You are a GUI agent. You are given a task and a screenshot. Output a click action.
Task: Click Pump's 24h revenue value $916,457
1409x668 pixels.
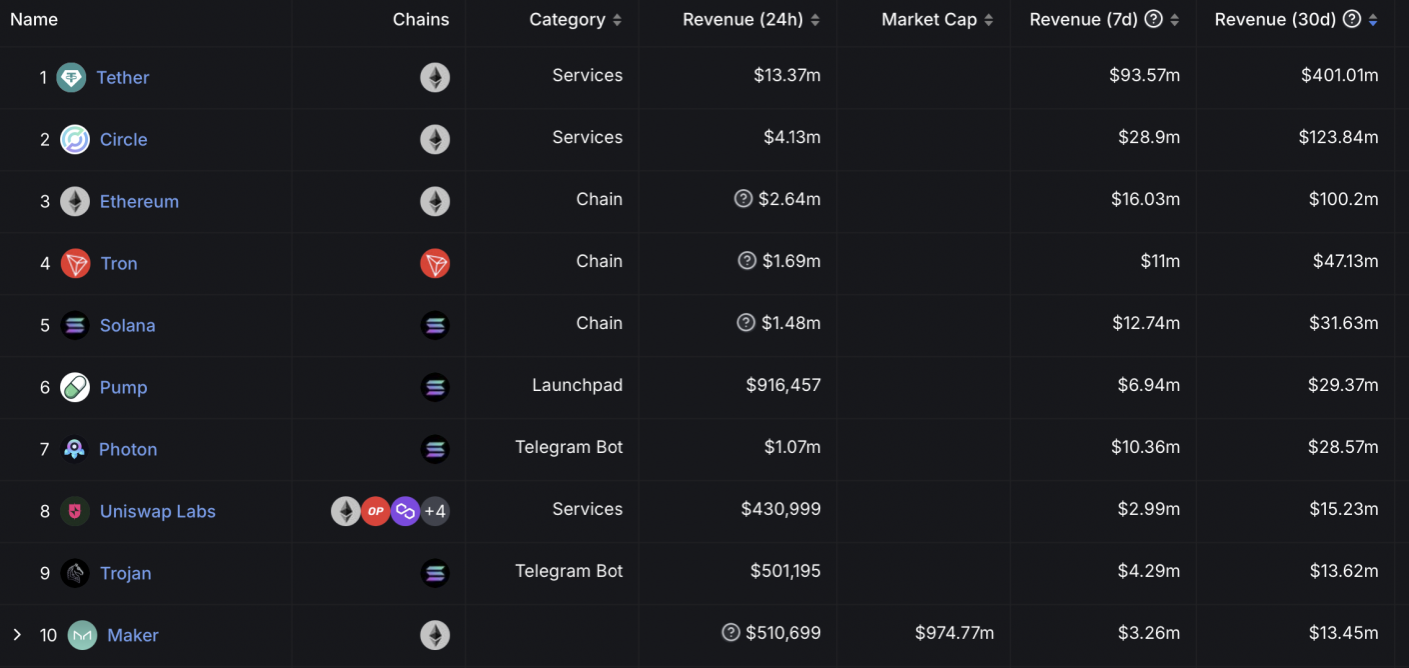click(783, 385)
